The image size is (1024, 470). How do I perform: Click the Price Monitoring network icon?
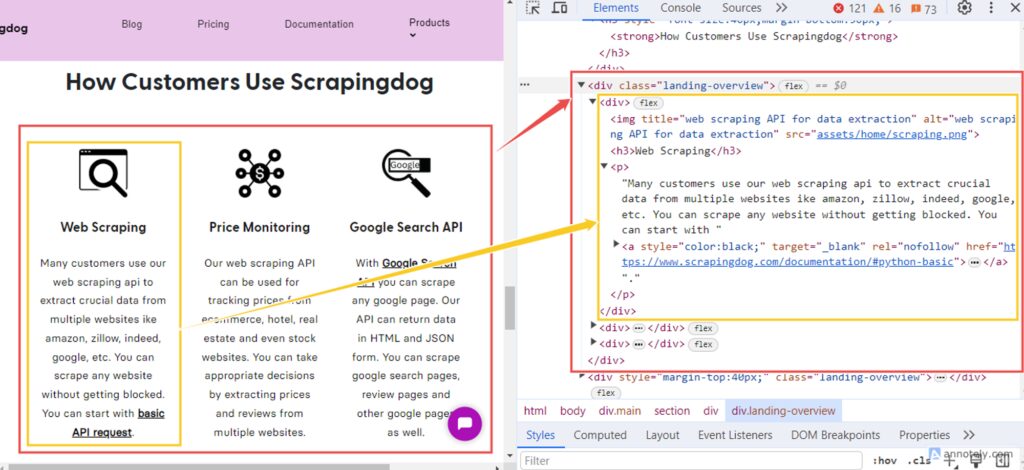coord(259,172)
